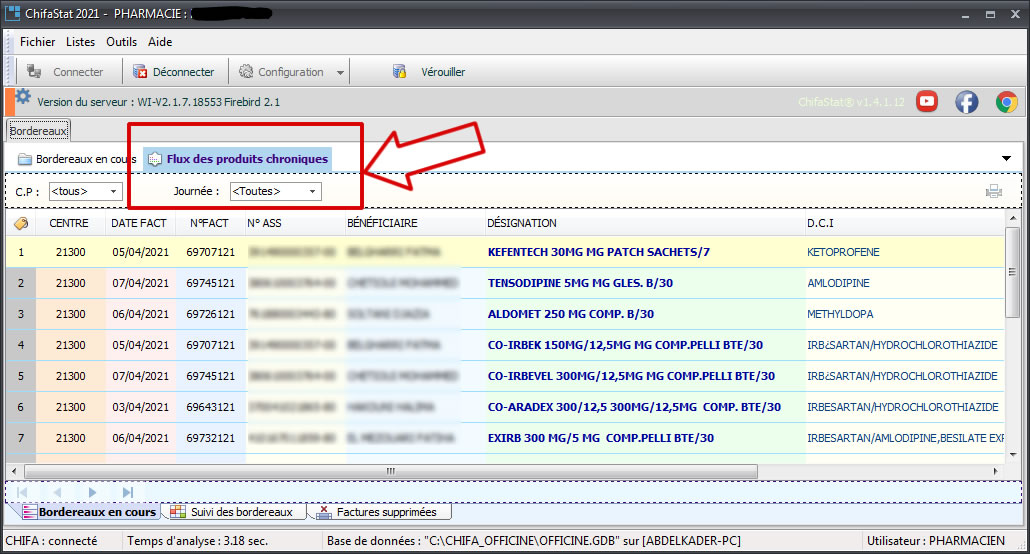Switch to Suivi des bordereaux tab
Viewport: 1030px width, 554px height.
click(231, 512)
